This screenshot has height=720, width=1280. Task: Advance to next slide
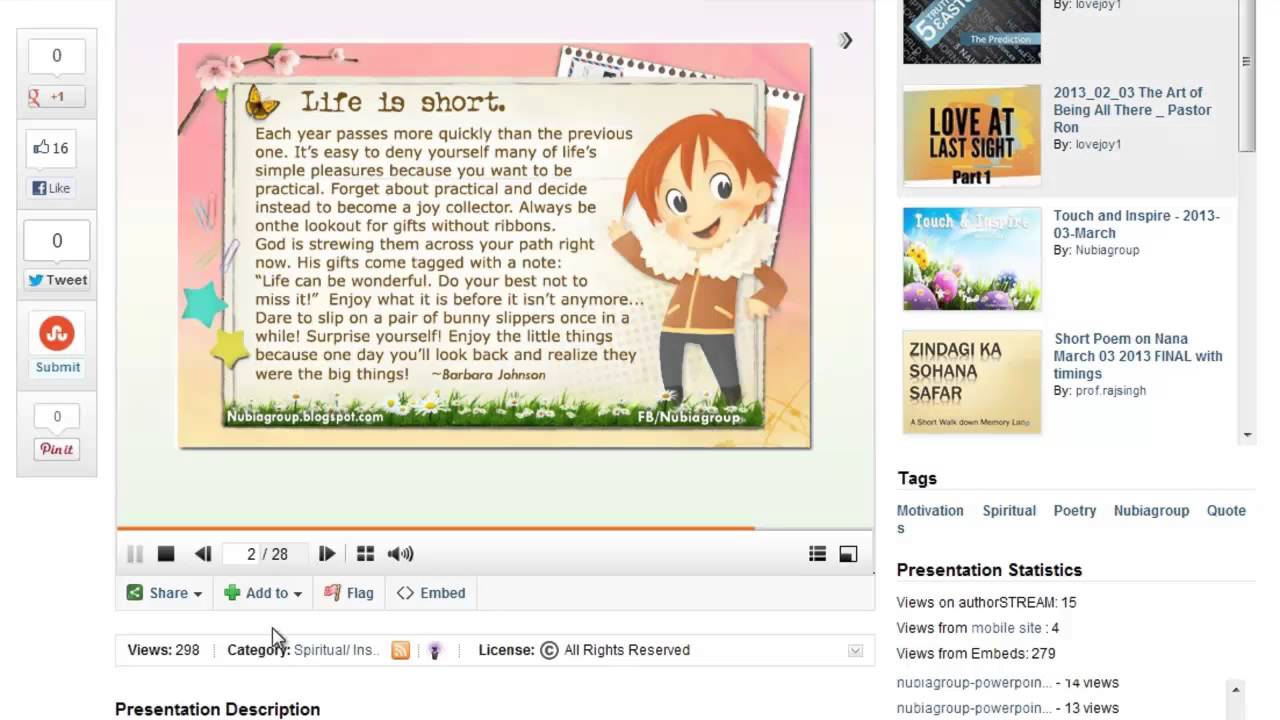tap(326, 554)
